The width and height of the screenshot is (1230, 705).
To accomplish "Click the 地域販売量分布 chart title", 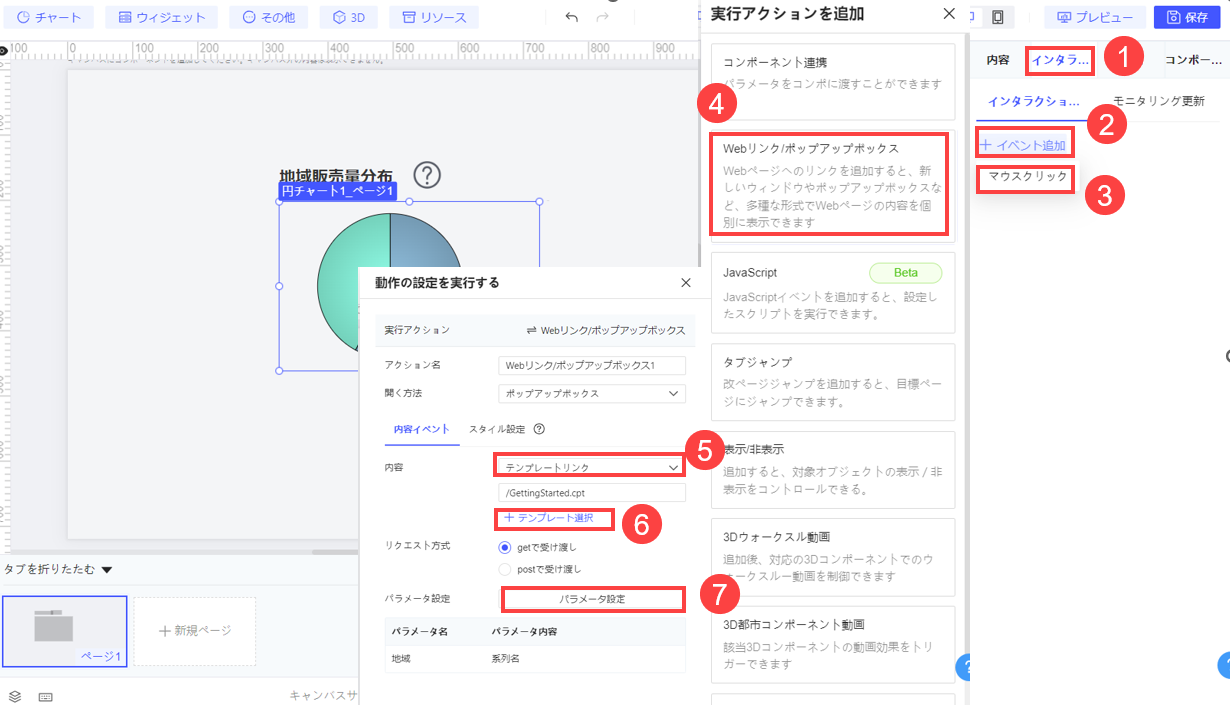I will pos(336,177).
